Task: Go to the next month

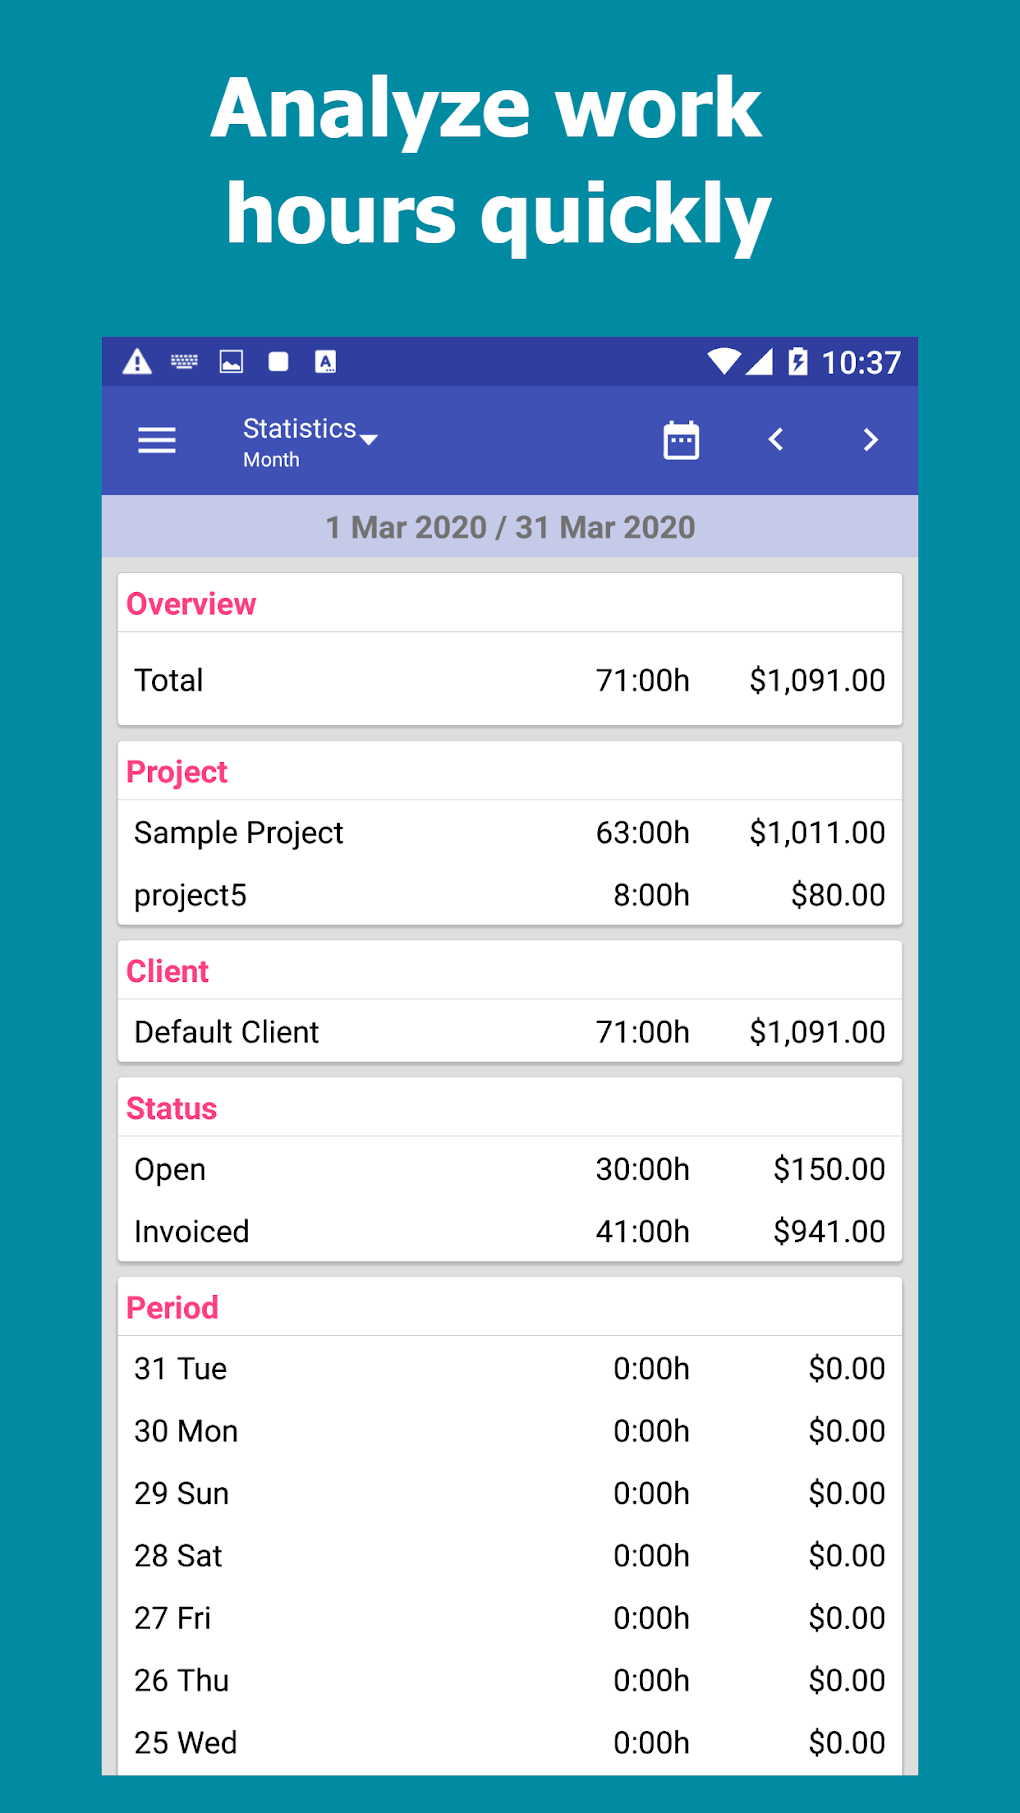Action: (x=869, y=440)
